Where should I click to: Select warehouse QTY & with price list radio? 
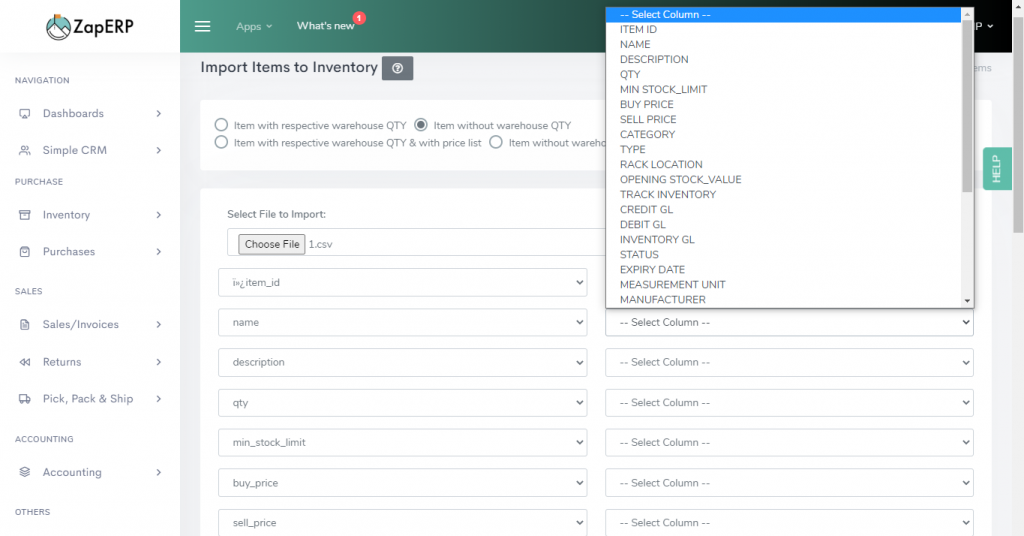221,142
